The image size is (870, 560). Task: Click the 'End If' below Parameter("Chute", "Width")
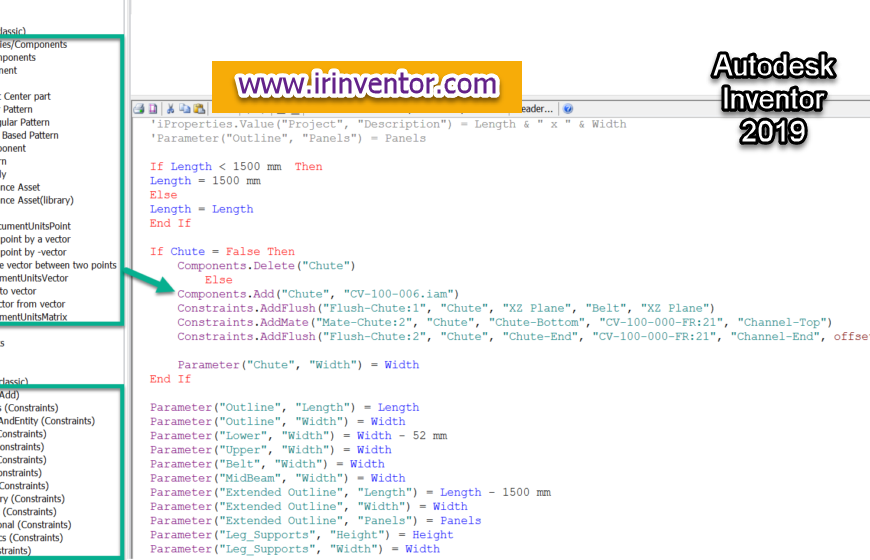point(170,380)
